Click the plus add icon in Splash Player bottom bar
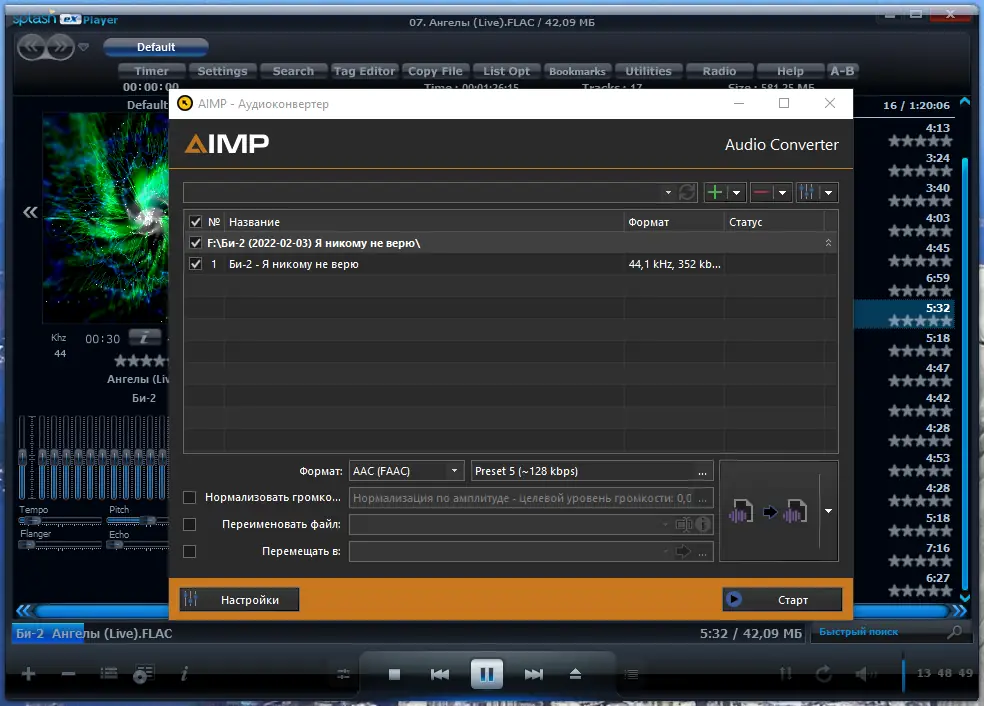This screenshot has width=984, height=706. 28,674
